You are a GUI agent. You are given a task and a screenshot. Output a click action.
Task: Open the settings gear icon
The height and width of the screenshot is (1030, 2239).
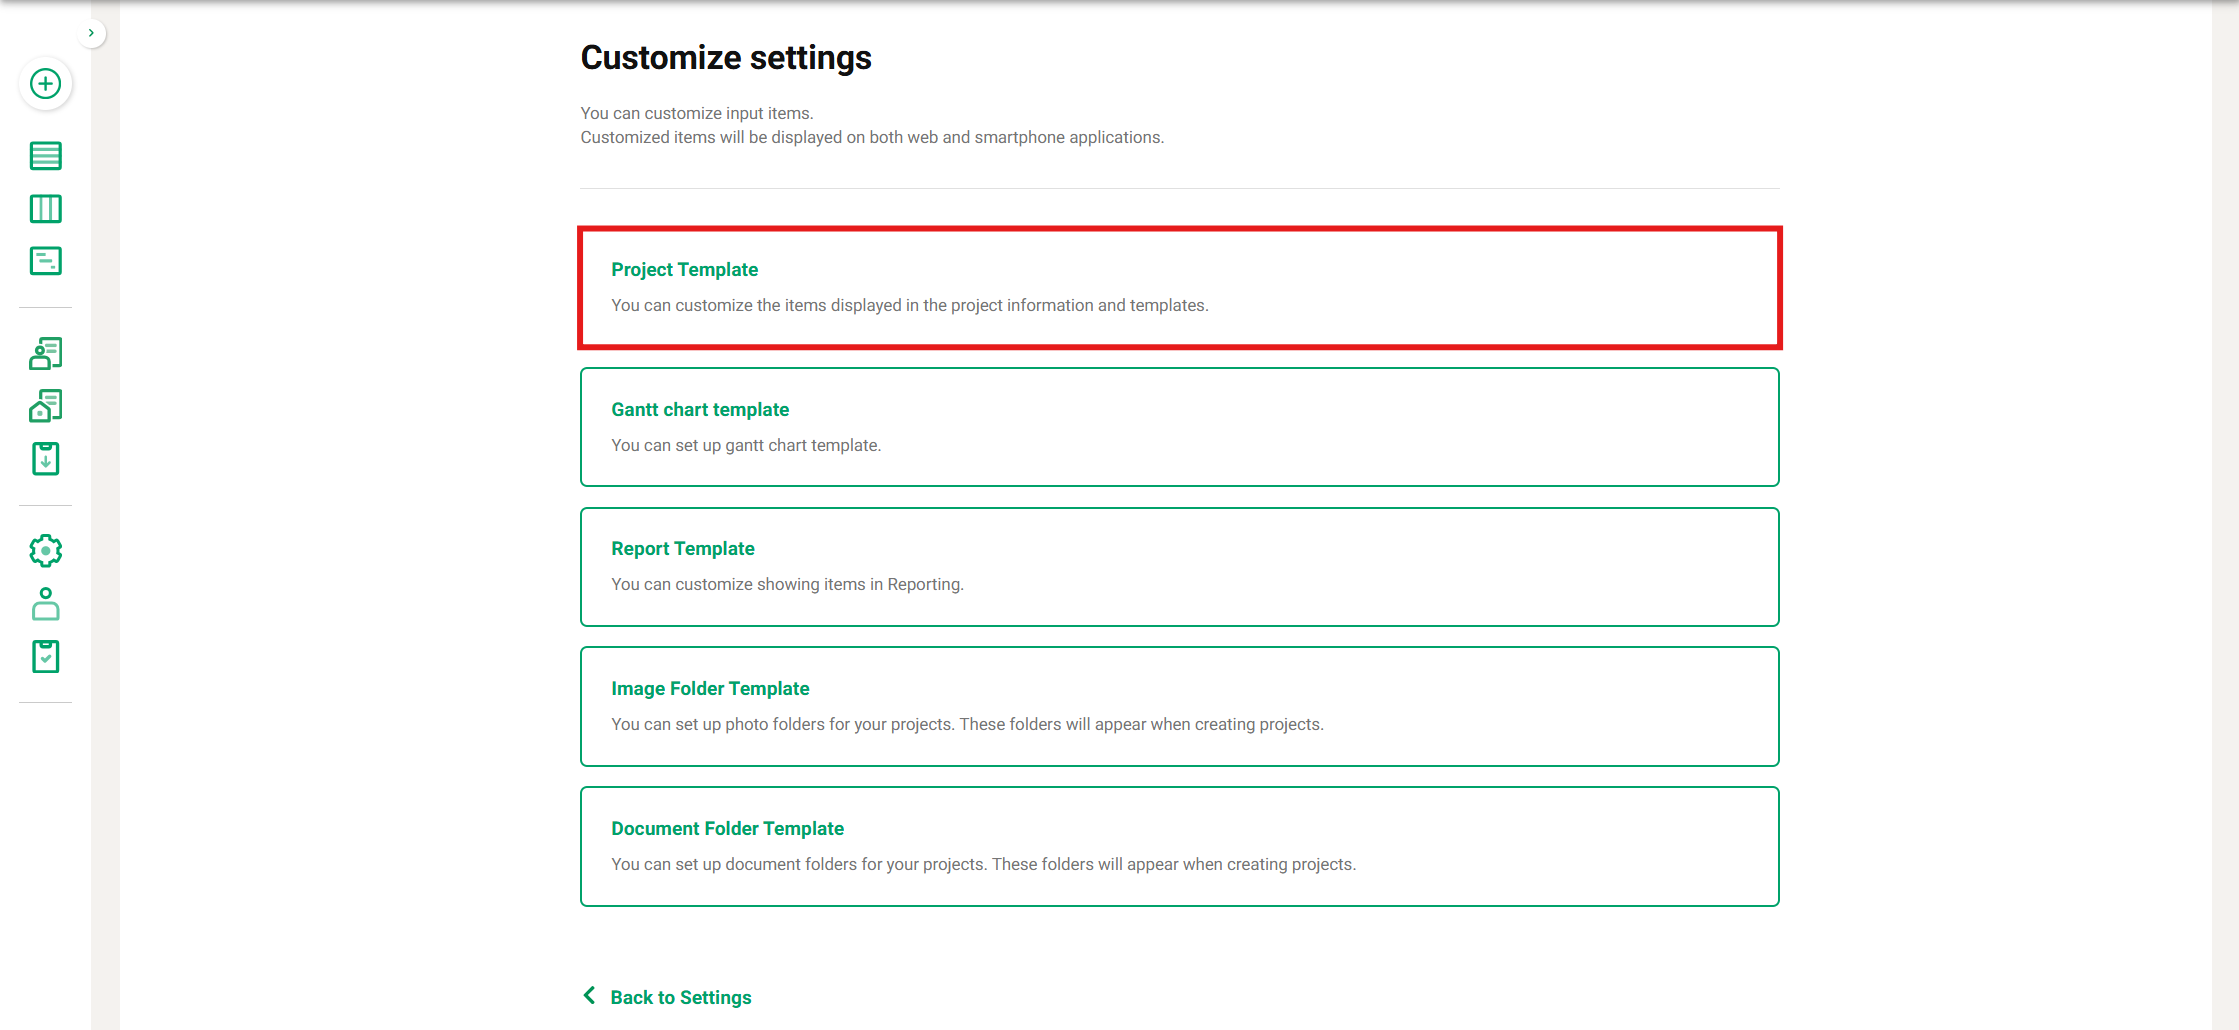tap(46, 551)
